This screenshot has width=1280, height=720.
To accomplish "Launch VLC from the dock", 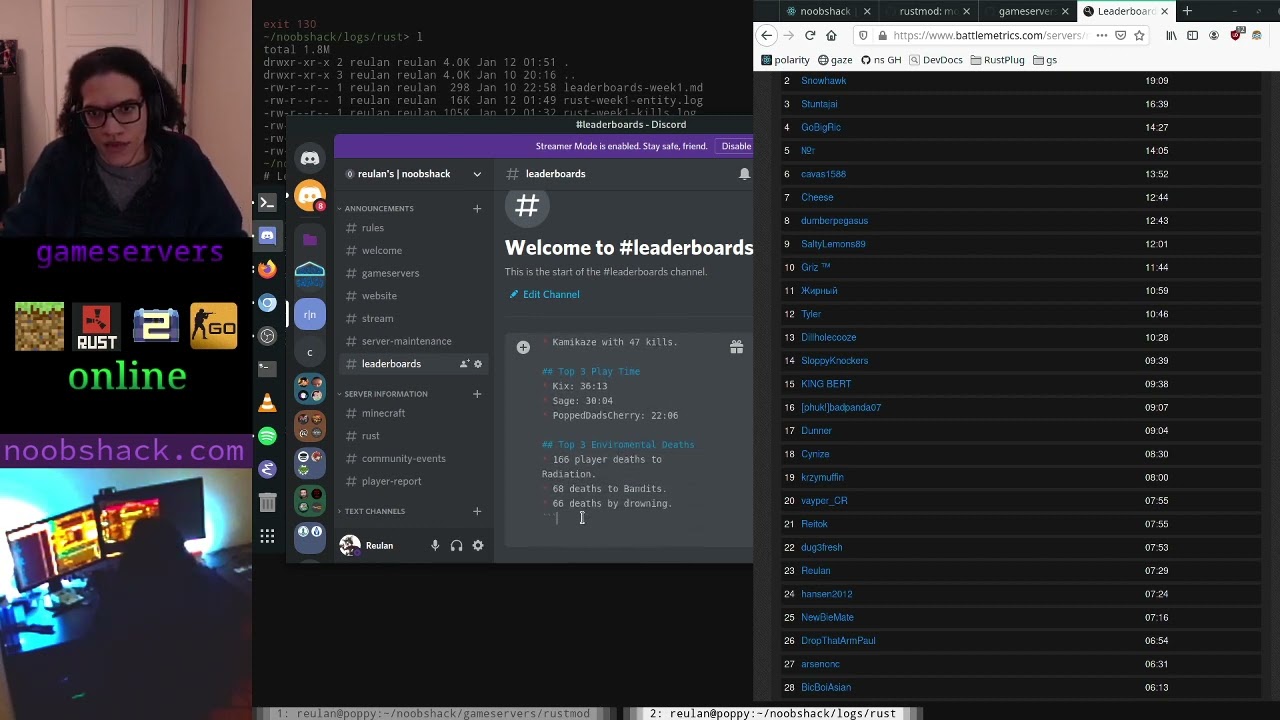I will pyautogui.click(x=267, y=402).
